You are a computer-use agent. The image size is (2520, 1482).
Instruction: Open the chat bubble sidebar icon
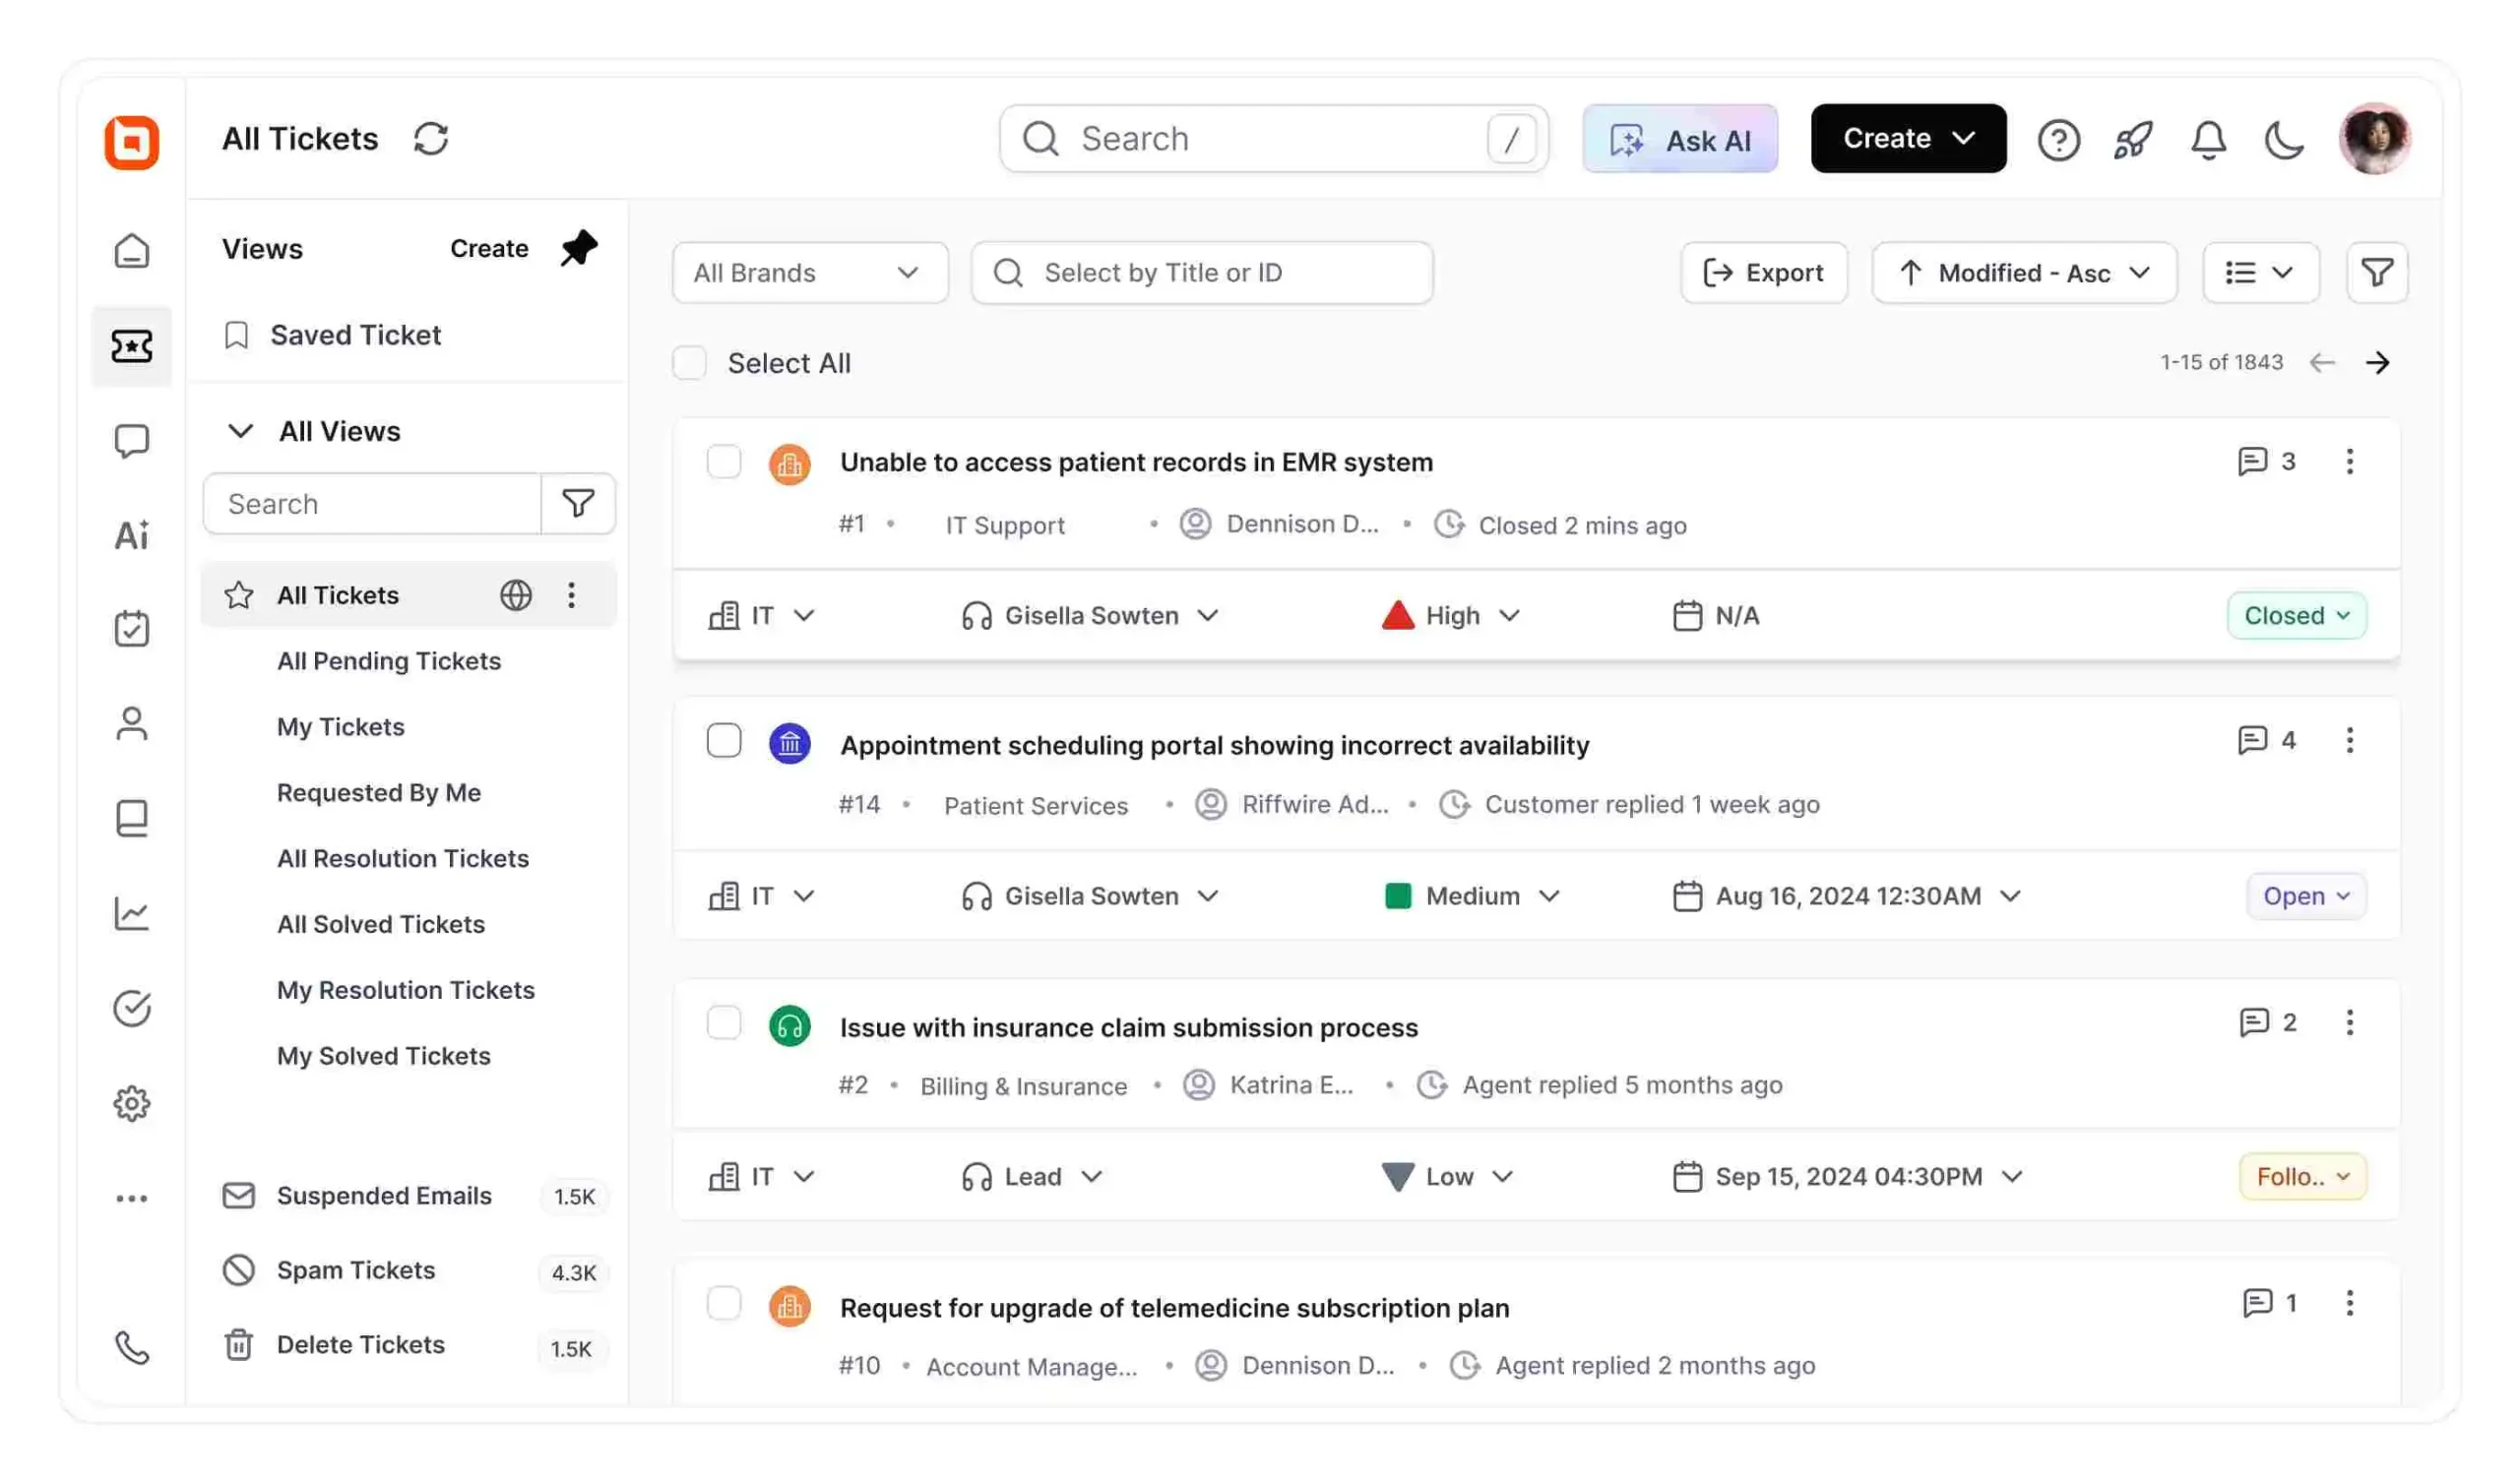pos(132,441)
